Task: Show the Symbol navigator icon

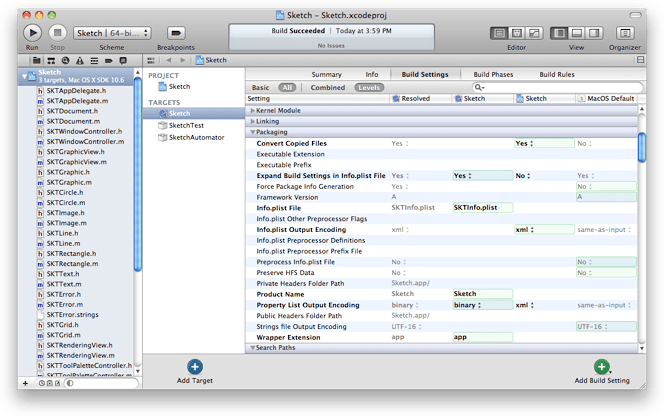Action: coord(51,61)
